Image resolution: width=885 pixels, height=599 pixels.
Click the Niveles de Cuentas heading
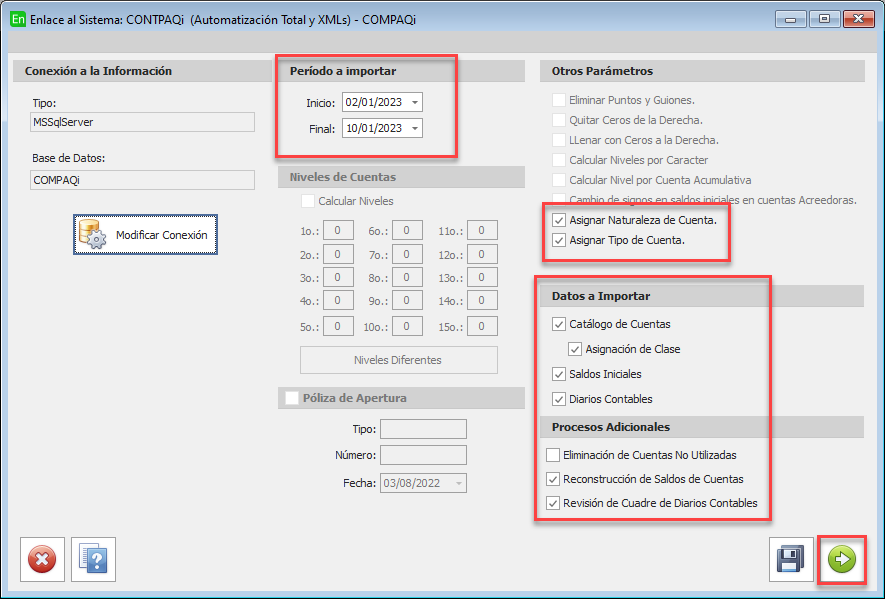(343, 177)
